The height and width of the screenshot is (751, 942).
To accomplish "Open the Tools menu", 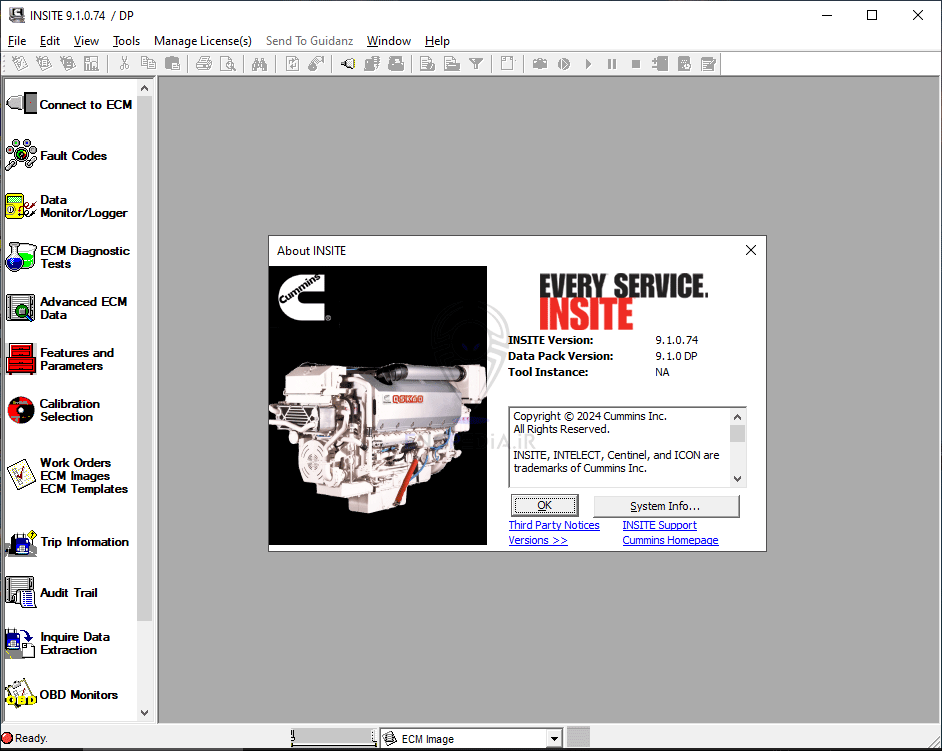I will (x=126, y=41).
